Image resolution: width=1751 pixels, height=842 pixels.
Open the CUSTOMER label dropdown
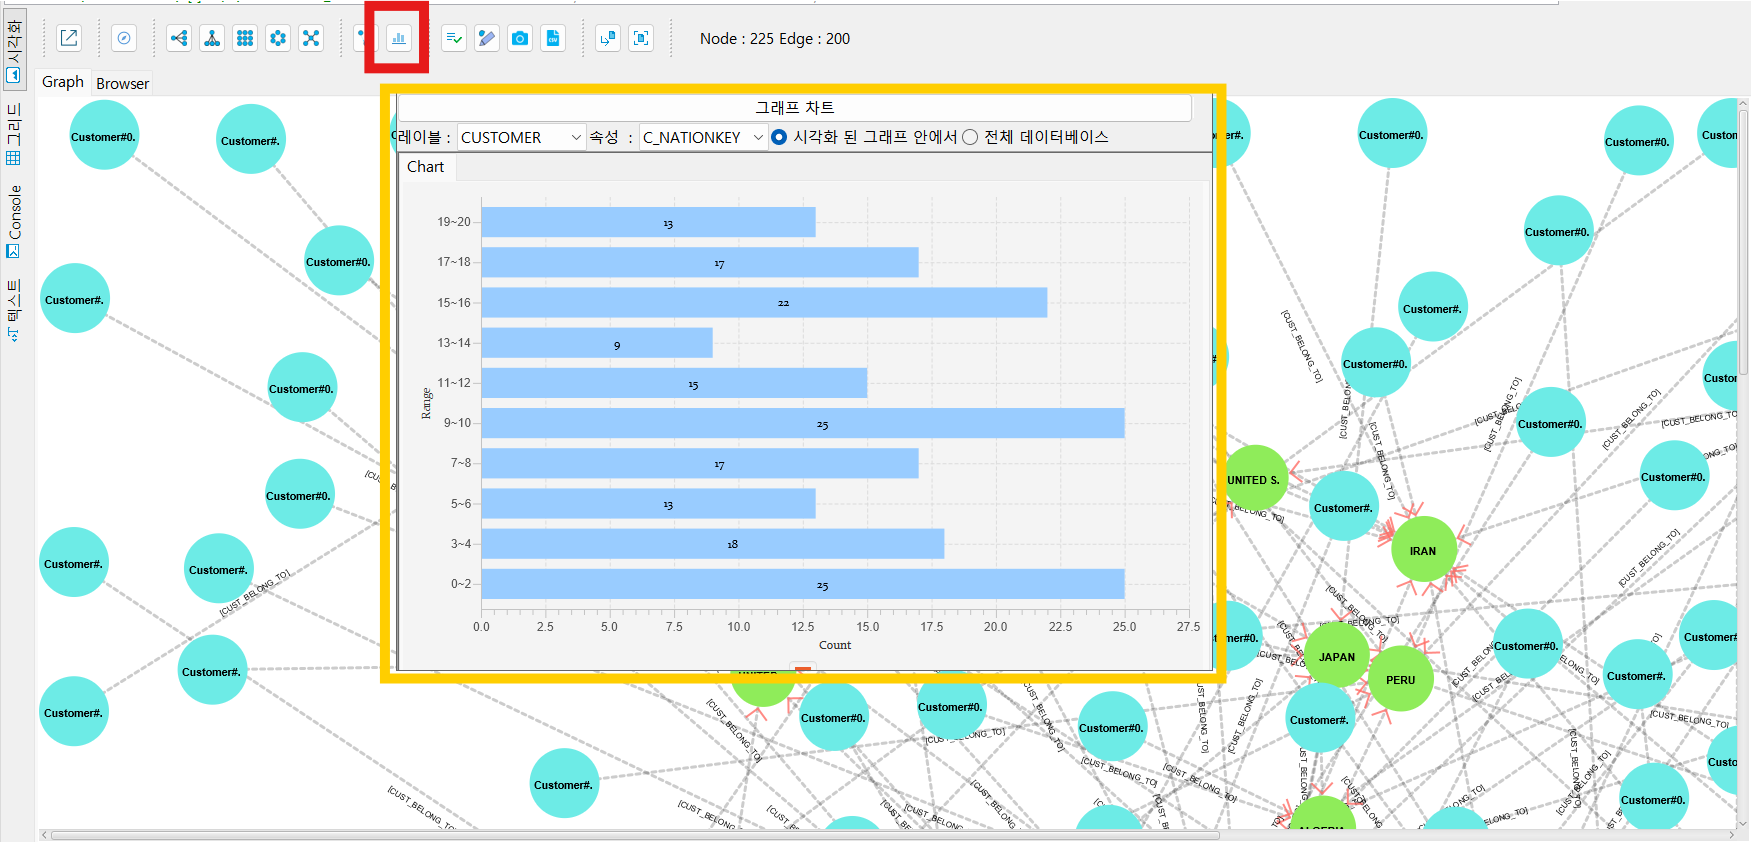pos(521,137)
